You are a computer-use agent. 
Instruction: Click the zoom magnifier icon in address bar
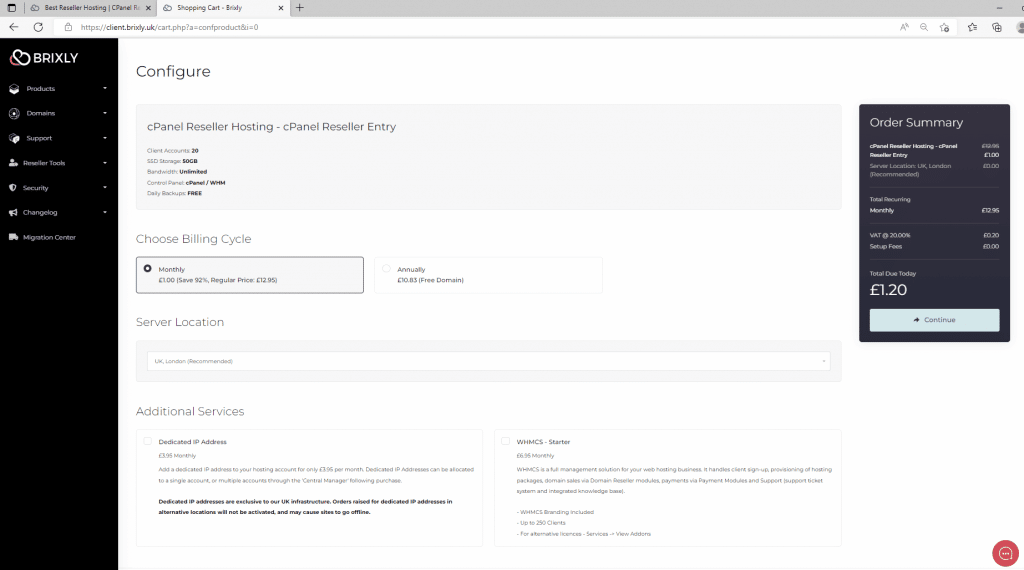[924, 27]
